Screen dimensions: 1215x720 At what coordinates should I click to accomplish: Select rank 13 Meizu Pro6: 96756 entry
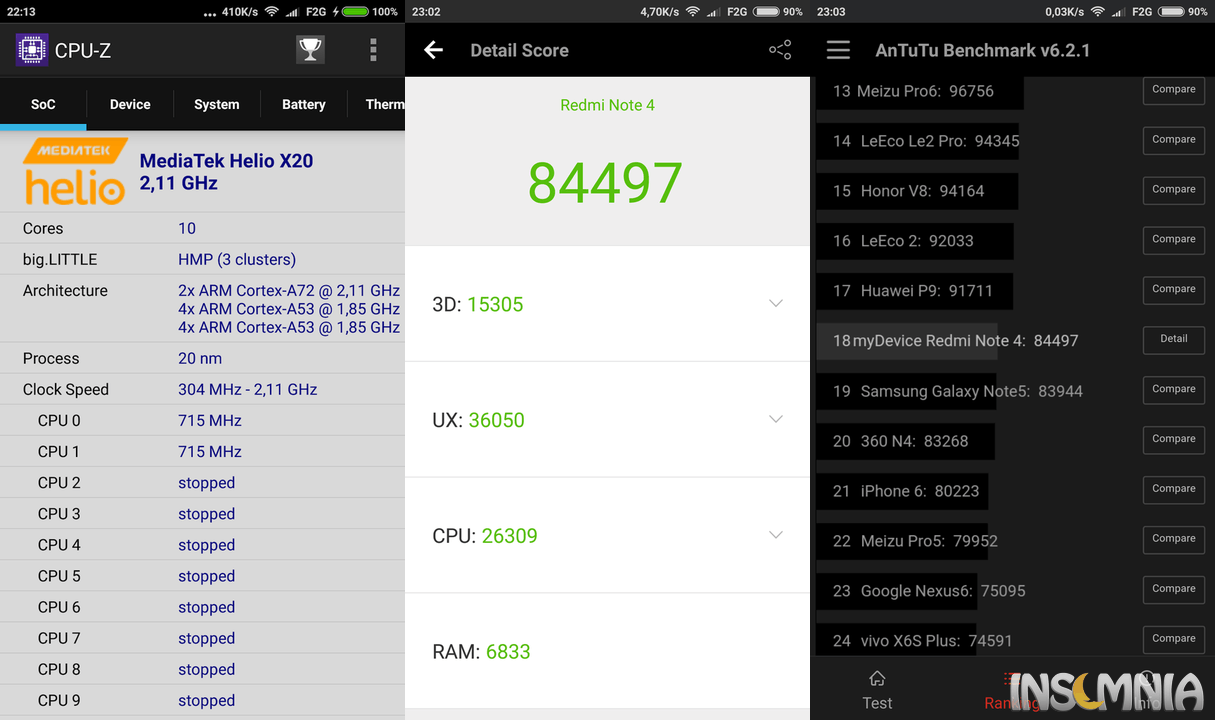coord(920,91)
